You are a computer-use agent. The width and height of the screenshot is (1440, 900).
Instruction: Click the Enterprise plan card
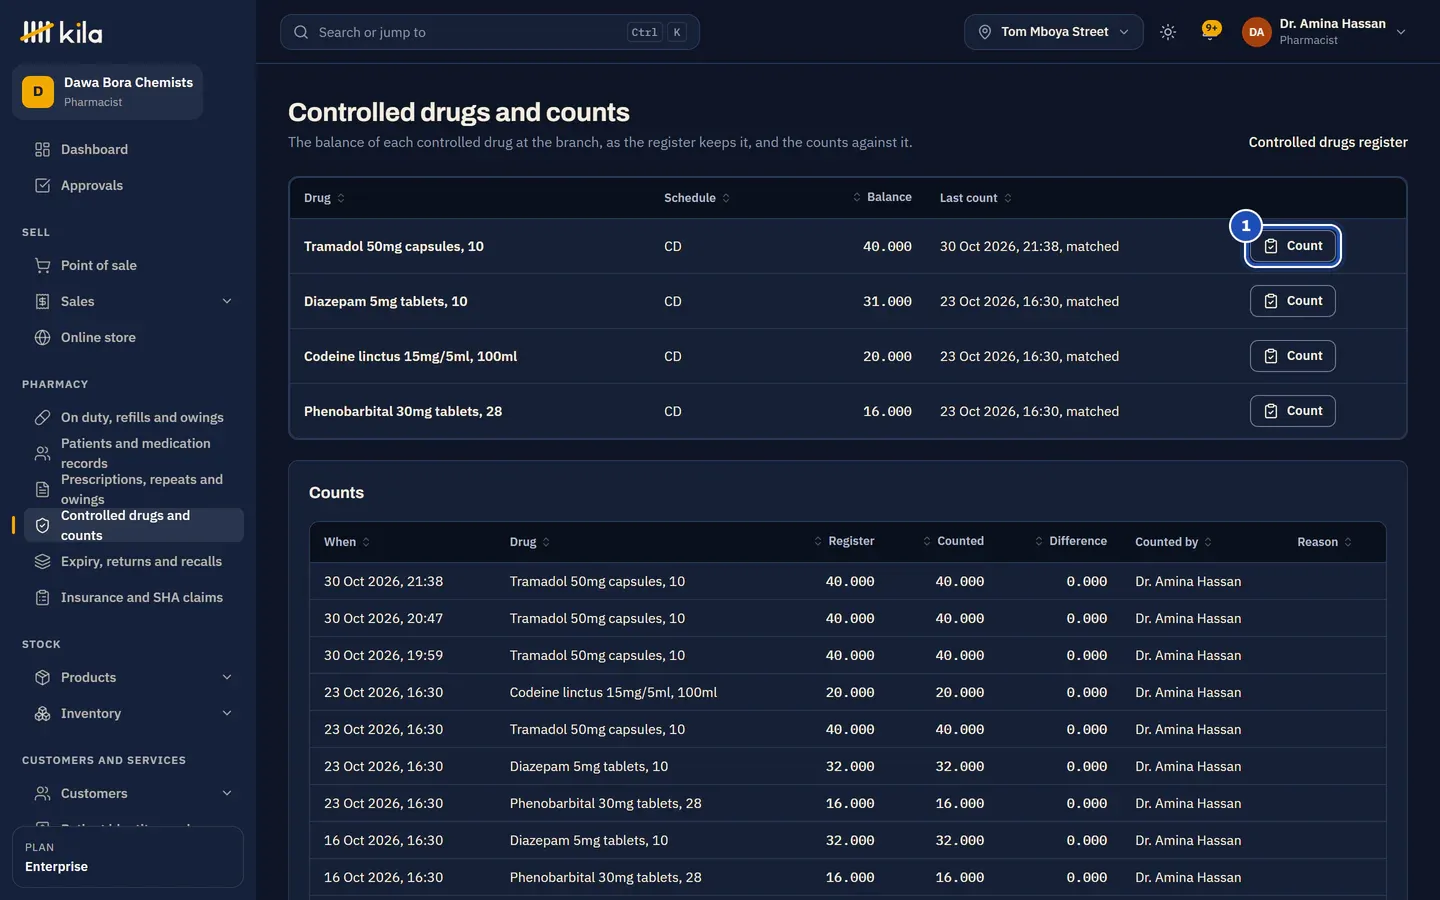pos(128,857)
